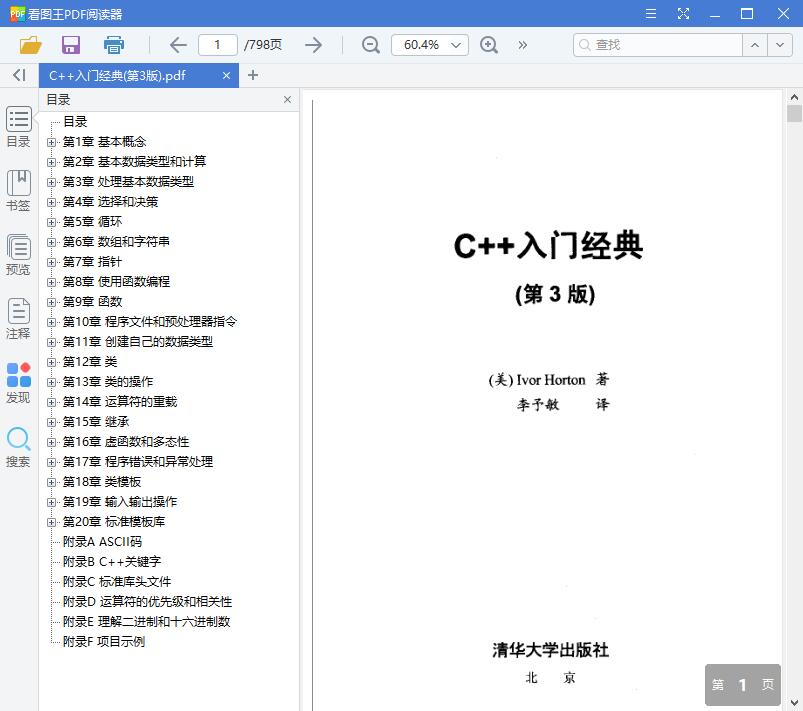803x711 pixels.
Task: Click the 查找 search box
Action: (x=658, y=45)
